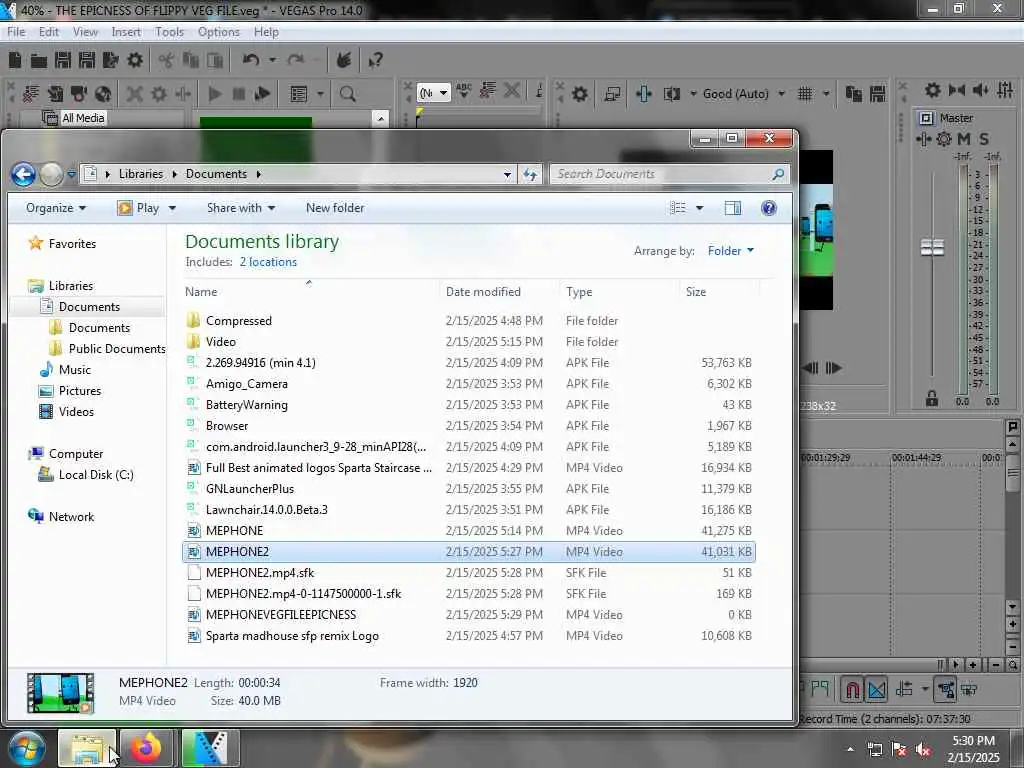1024x768 pixels.
Task: Click the What's This help cursor icon
Action: click(376, 61)
